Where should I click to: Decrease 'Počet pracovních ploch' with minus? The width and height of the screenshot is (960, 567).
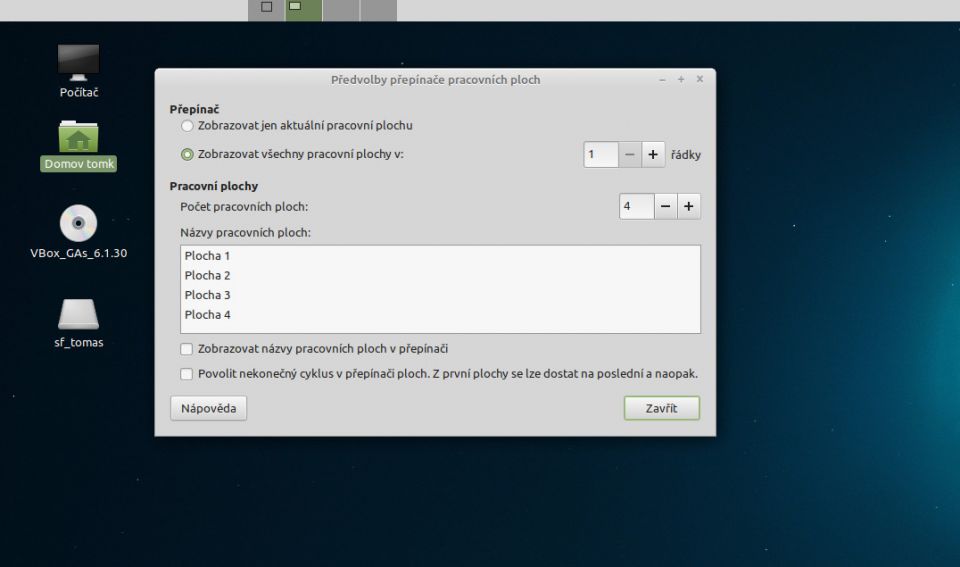(666, 207)
